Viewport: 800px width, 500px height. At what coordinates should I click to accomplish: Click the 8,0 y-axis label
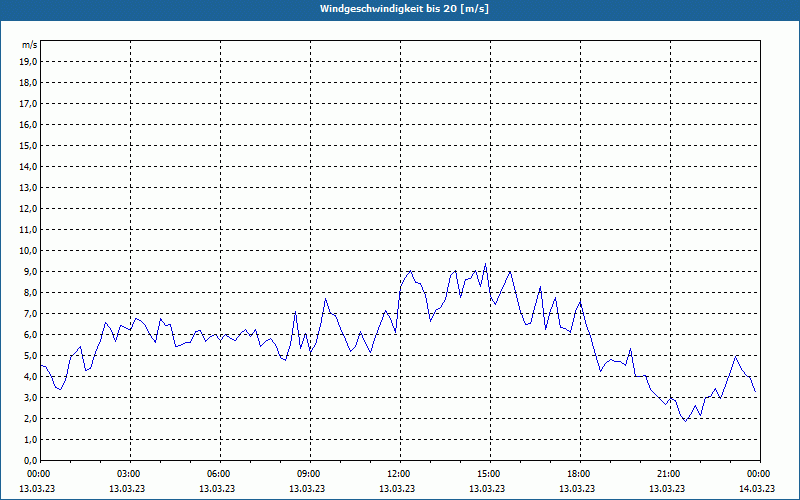[x=31, y=292]
